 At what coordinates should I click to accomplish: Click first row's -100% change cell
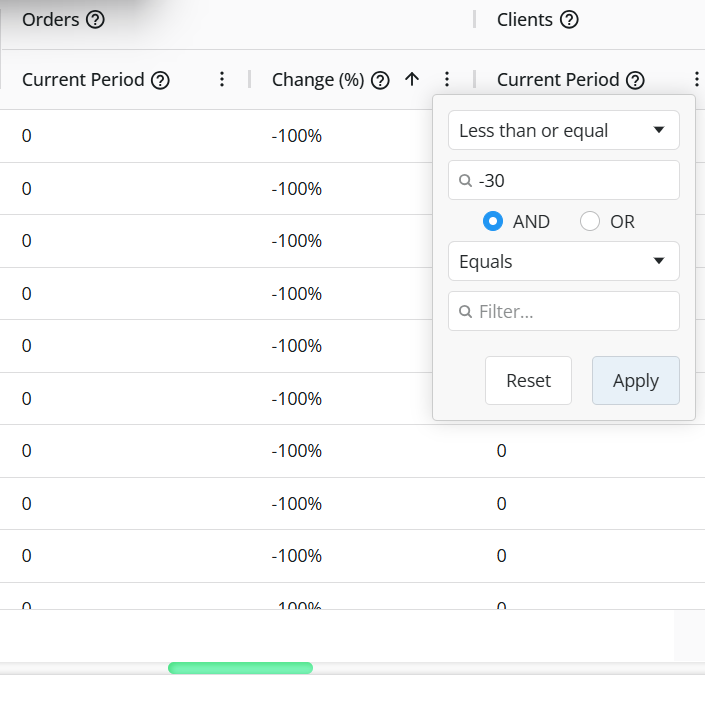coord(297,136)
